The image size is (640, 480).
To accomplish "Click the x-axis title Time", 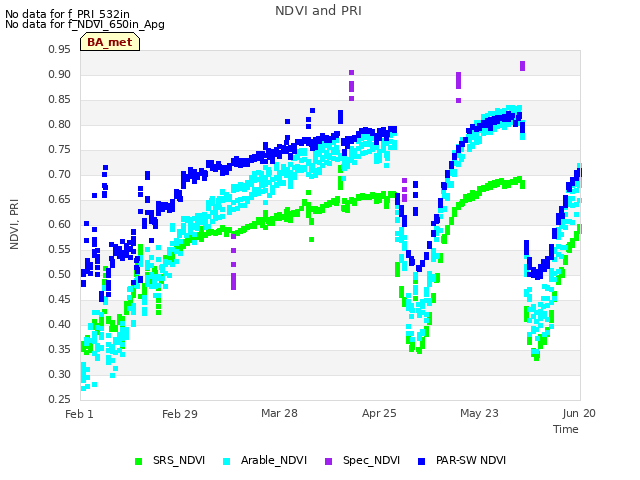I will 566,429.
